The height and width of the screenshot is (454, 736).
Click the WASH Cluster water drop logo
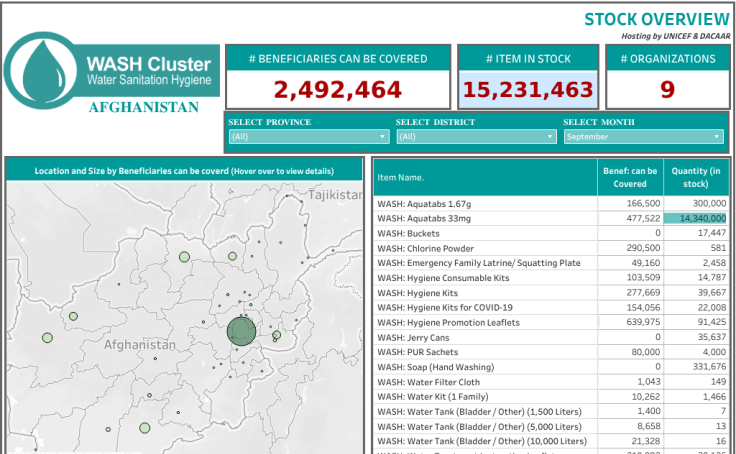[42, 69]
